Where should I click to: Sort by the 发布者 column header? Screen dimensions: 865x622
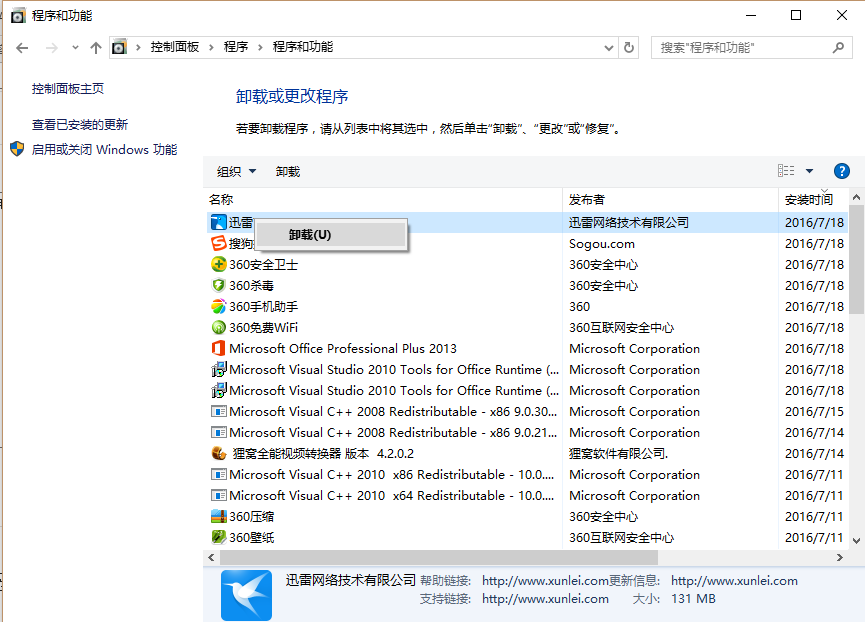pyautogui.click(x=670, y=199)
